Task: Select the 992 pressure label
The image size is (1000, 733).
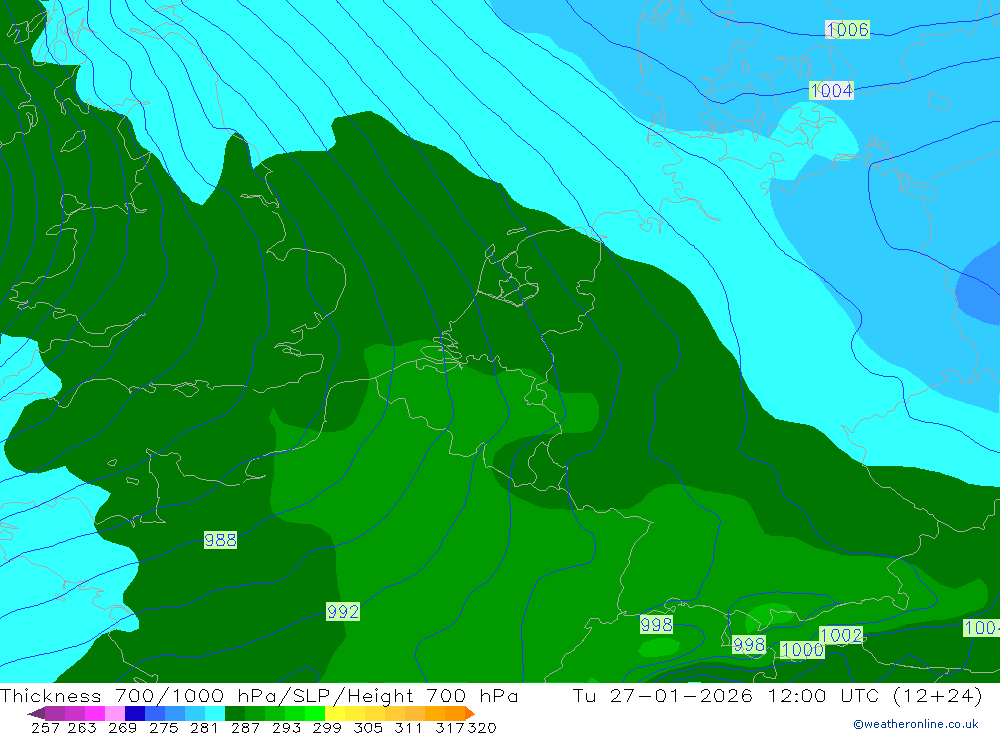Action: [343, 612]
